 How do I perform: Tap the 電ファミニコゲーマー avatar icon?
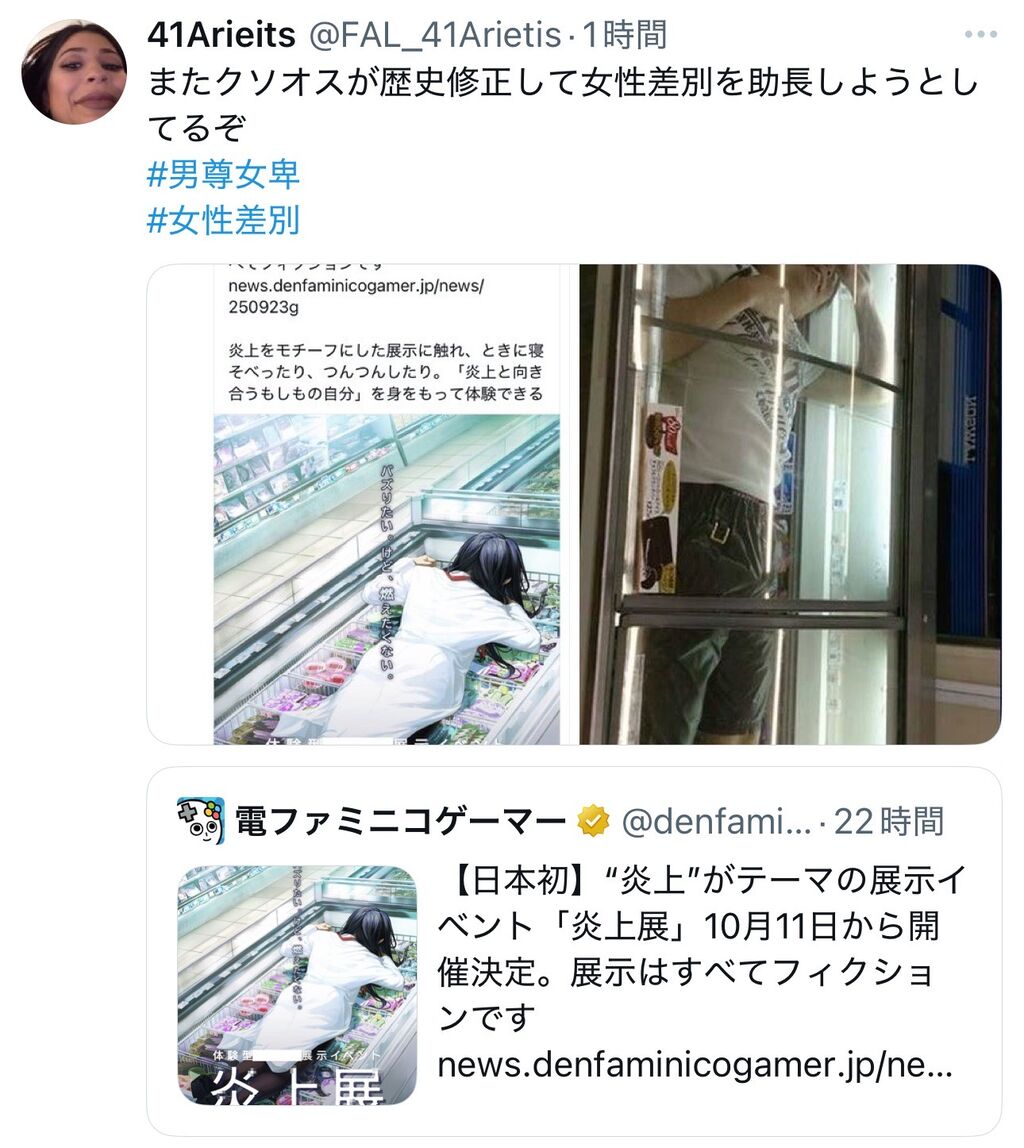pos(200,820)
